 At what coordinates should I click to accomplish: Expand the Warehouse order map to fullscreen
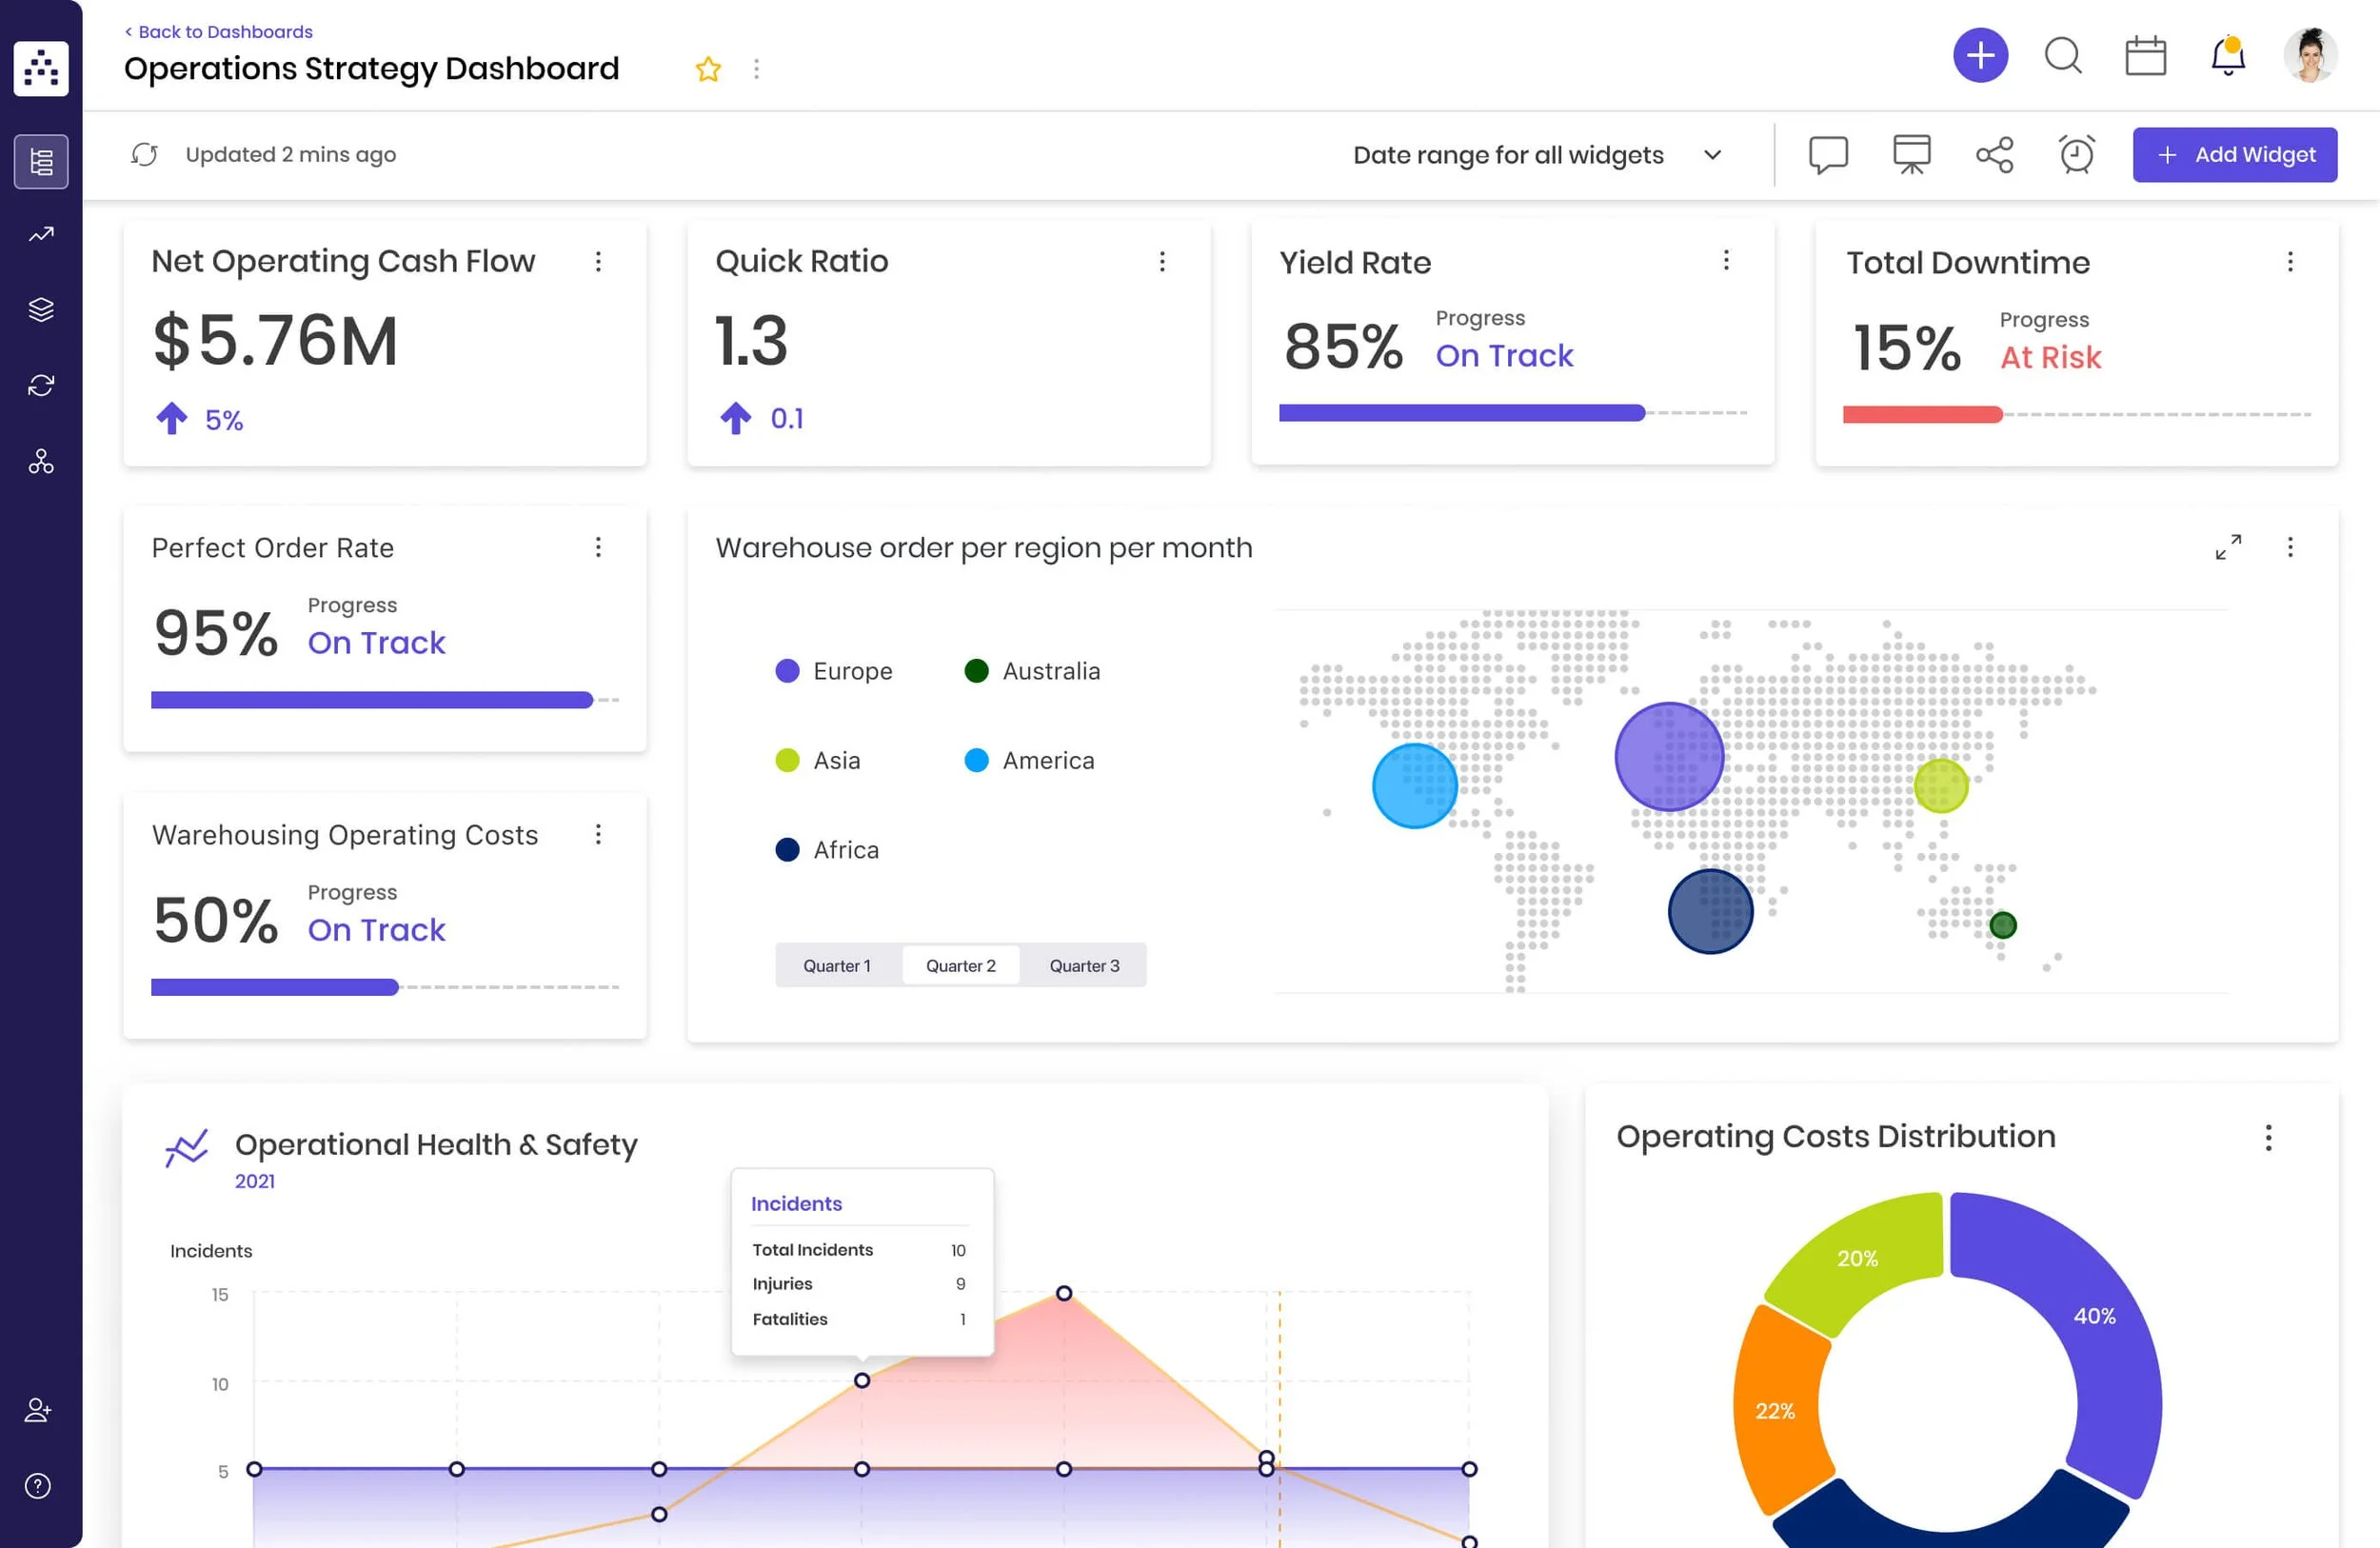coord(2228,547)
